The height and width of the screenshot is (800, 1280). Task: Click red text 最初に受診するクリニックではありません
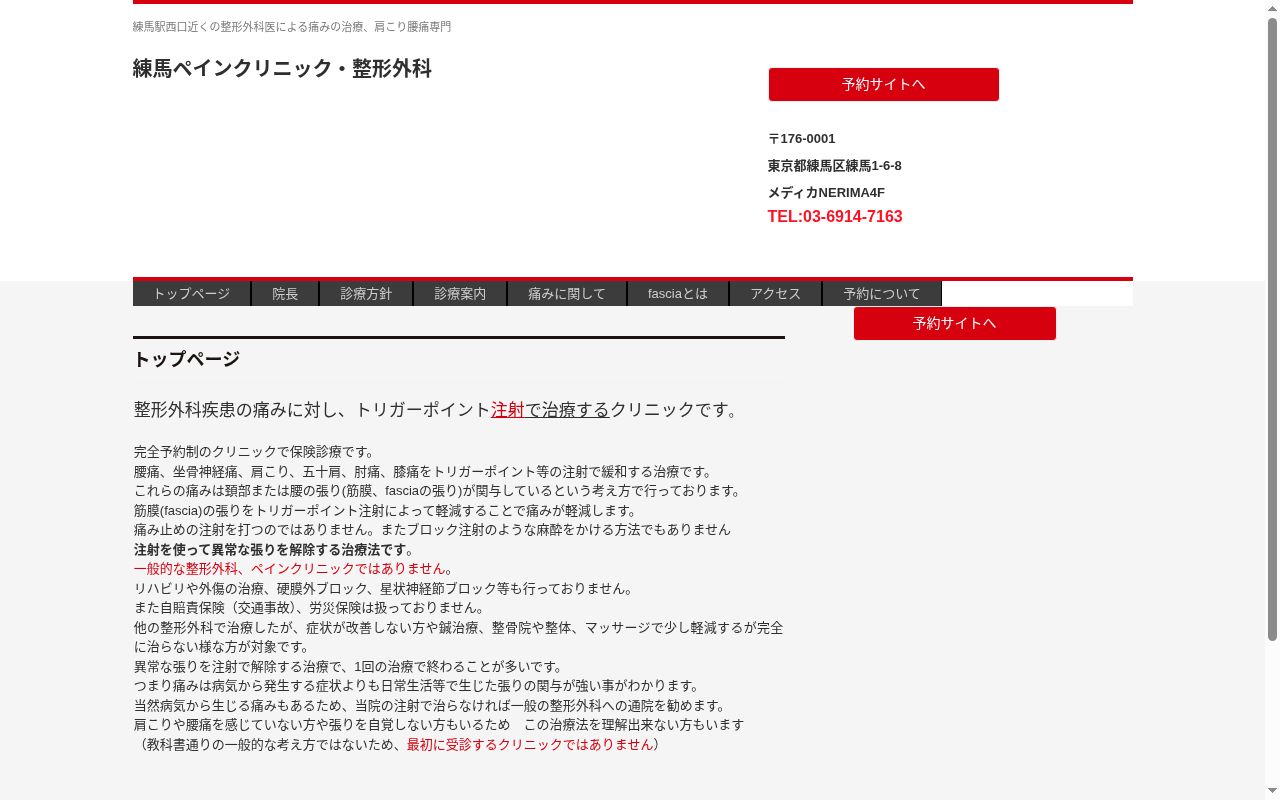tap(530, 744)
